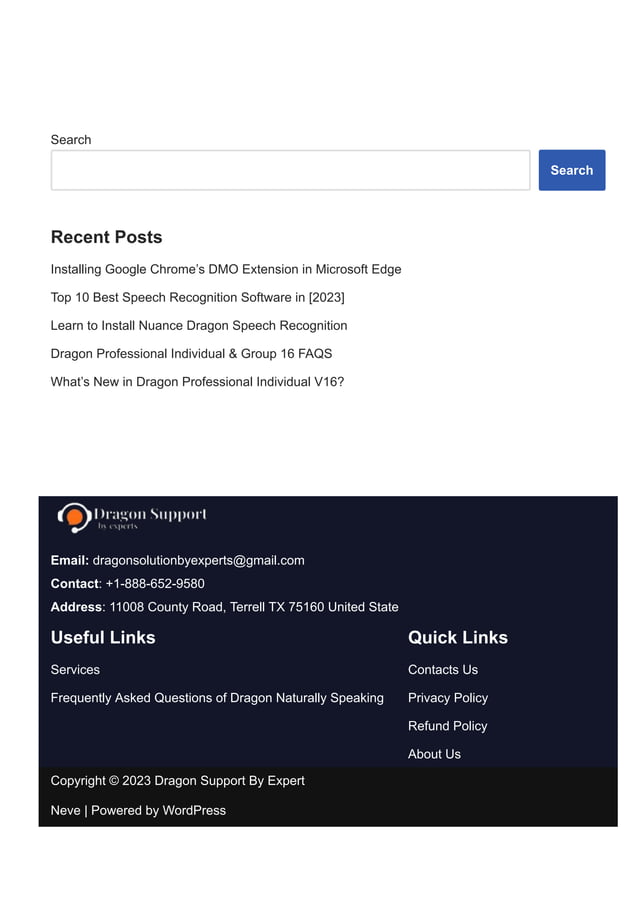Click the WordPress link in footer
The width and height of the screenshot is (638, 903).
[194, 810]
